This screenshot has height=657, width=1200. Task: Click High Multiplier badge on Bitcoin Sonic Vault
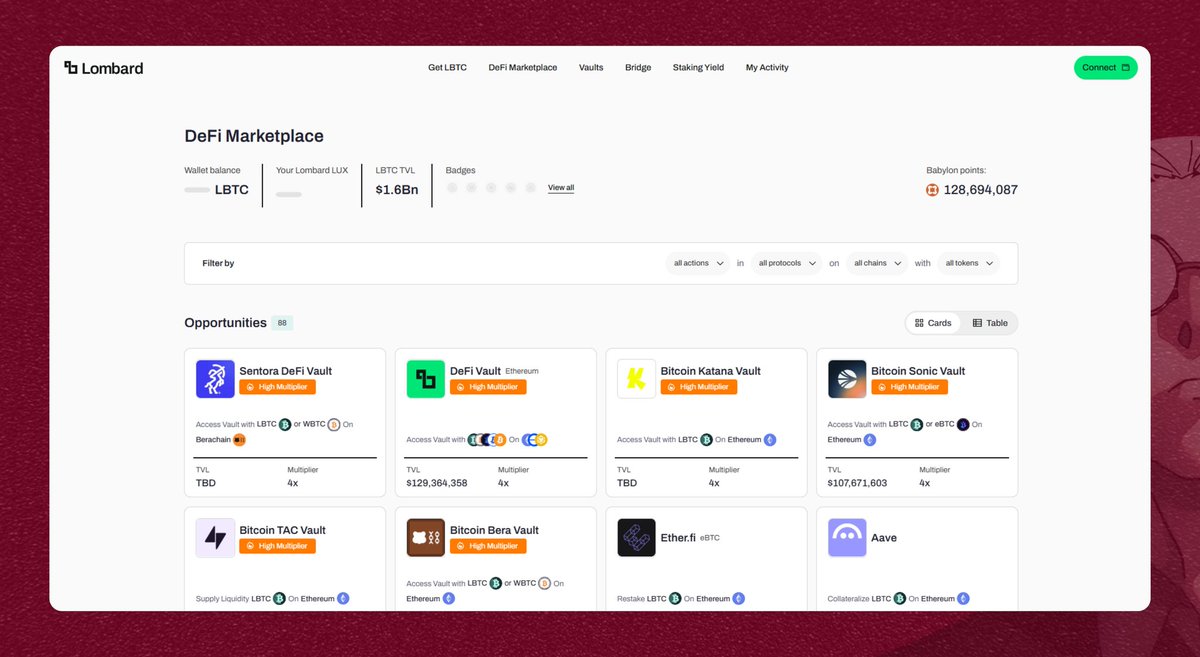pyautogui.click(x=910, y=387)
